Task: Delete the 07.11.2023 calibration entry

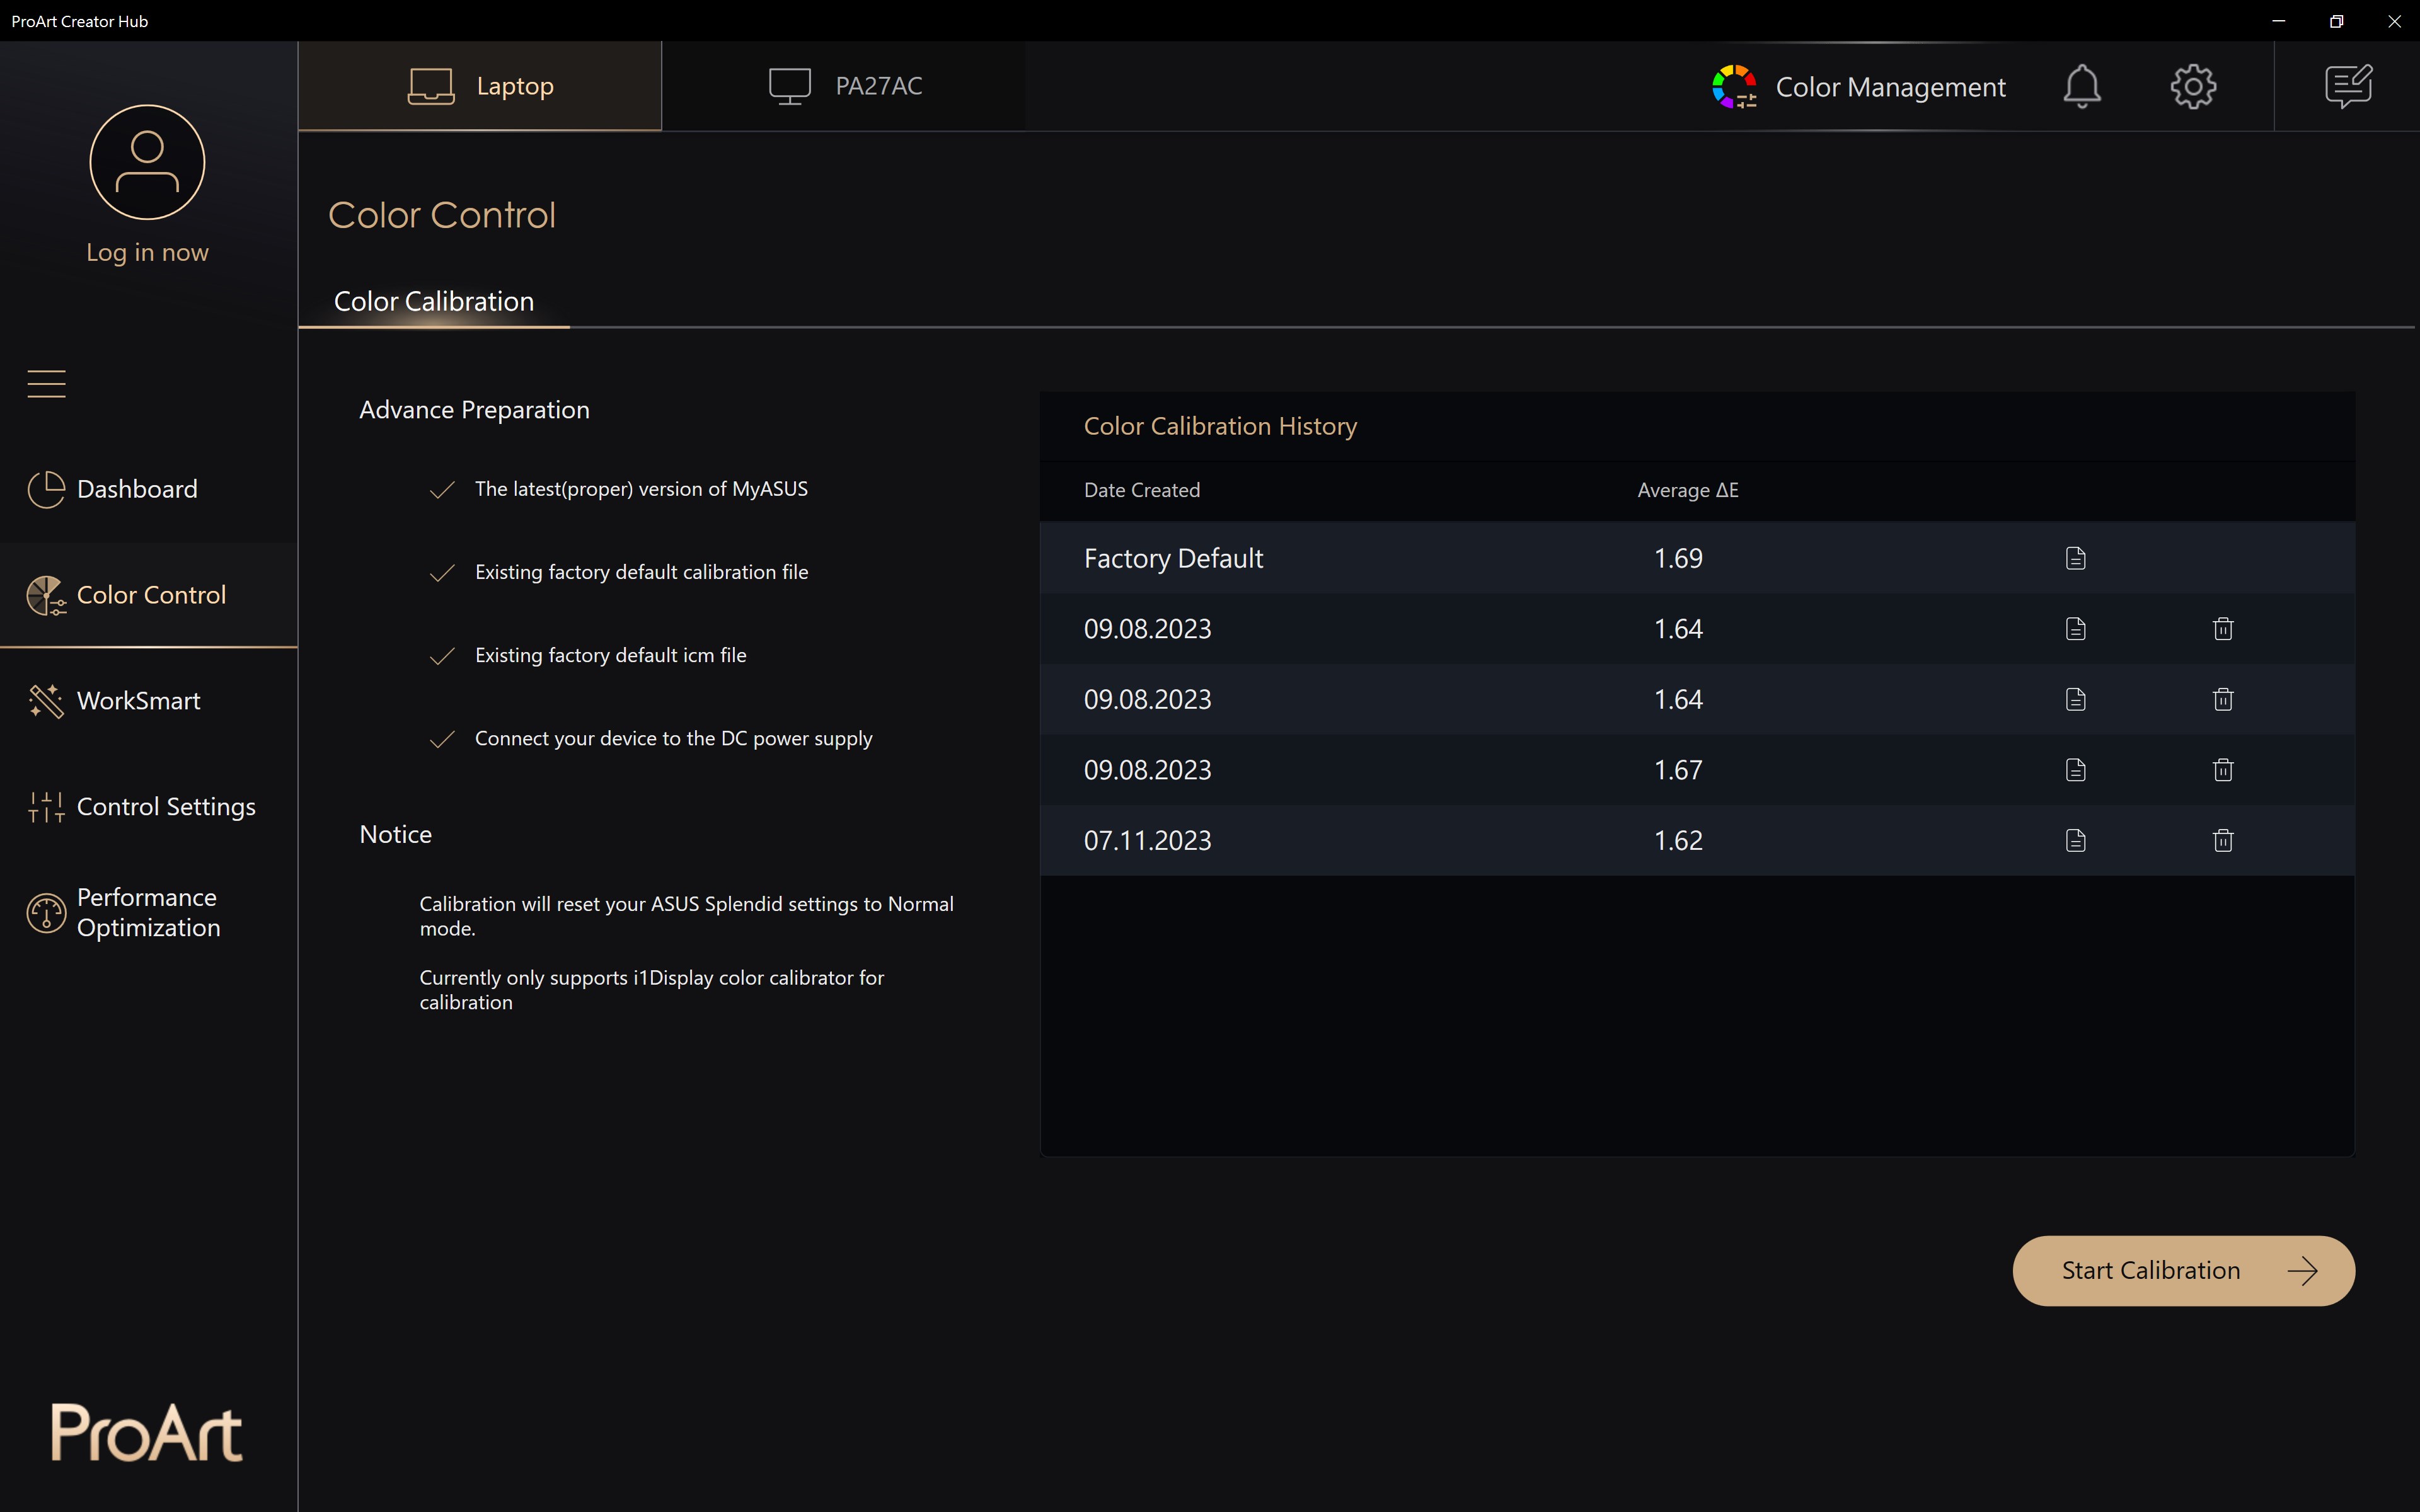Action: point(2222,840)
